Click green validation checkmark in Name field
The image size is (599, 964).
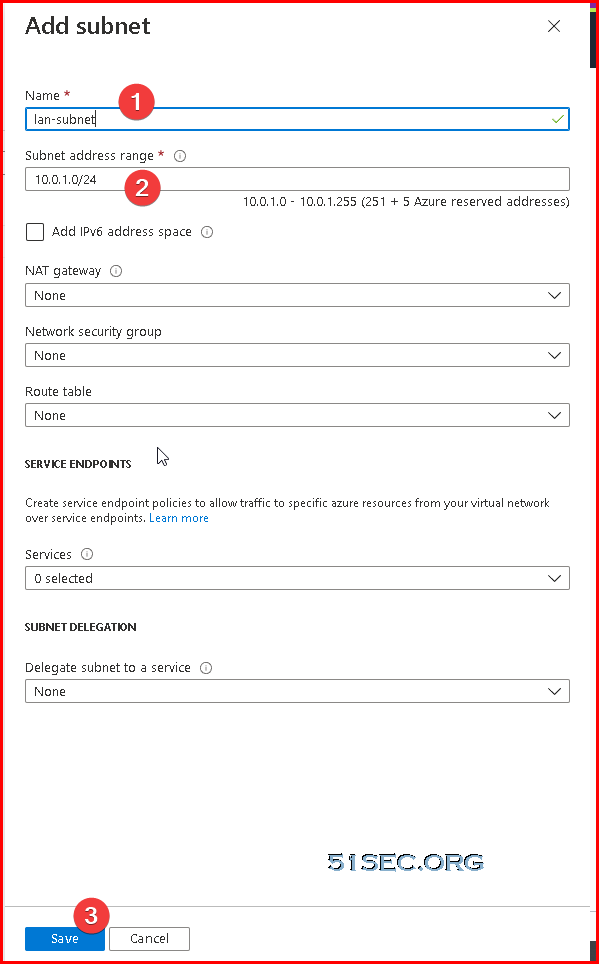(558, 119)
